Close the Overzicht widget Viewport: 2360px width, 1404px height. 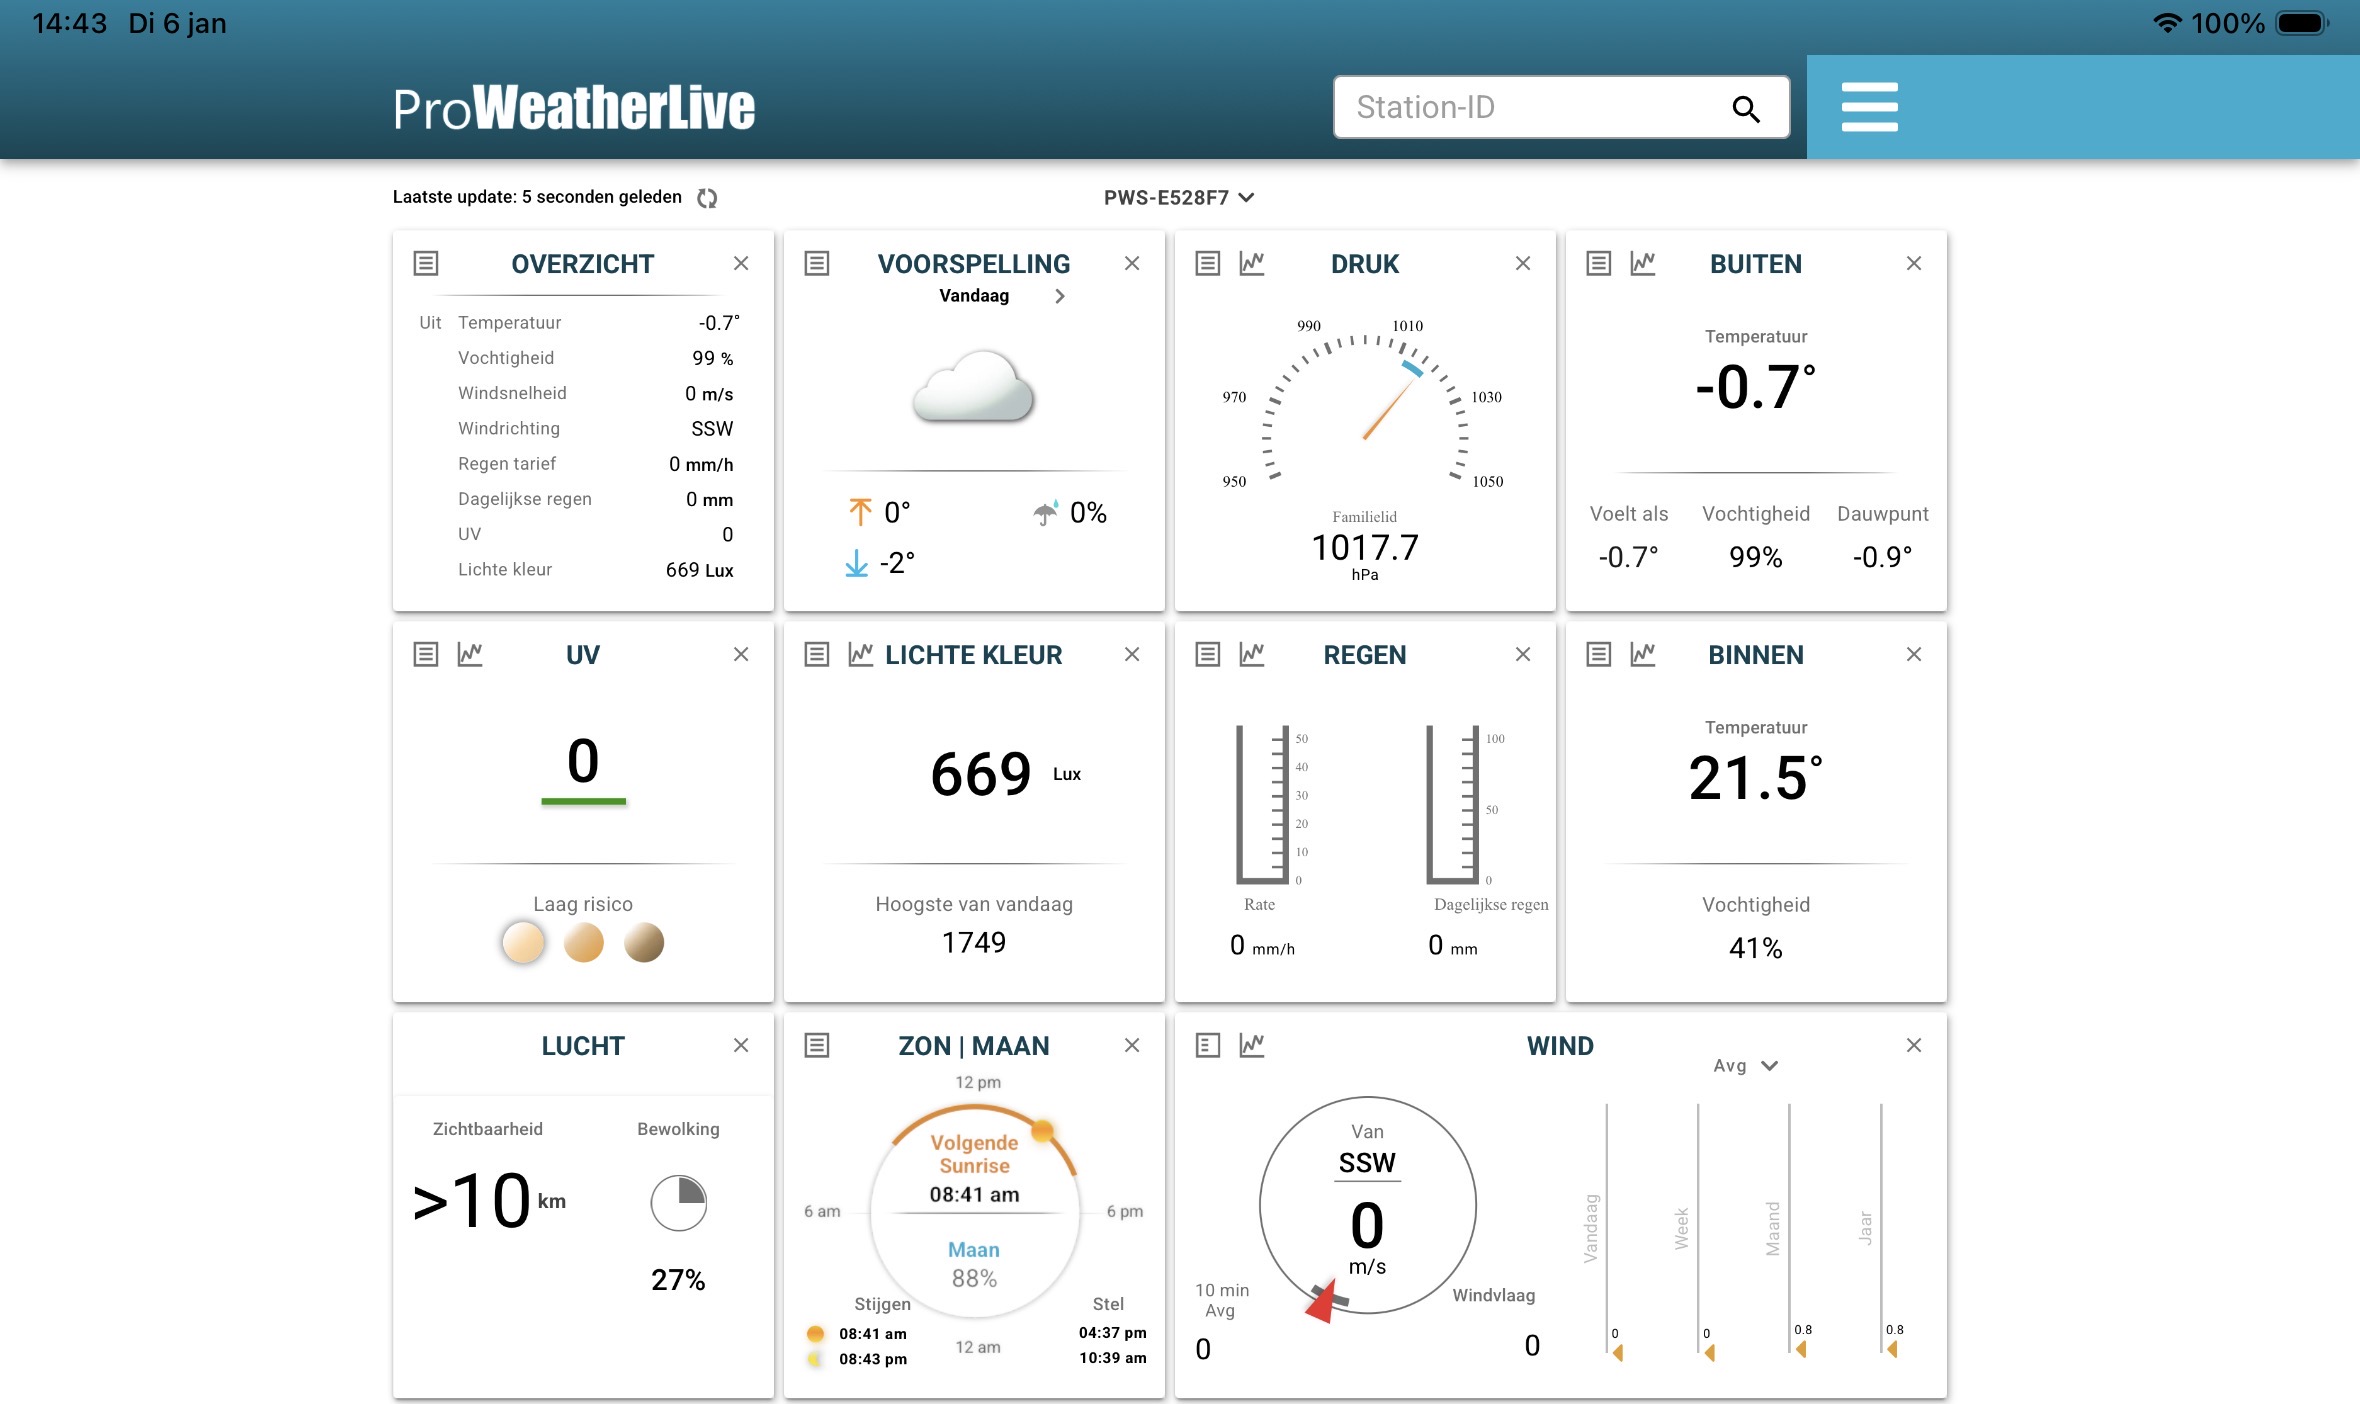coord(741,263)
